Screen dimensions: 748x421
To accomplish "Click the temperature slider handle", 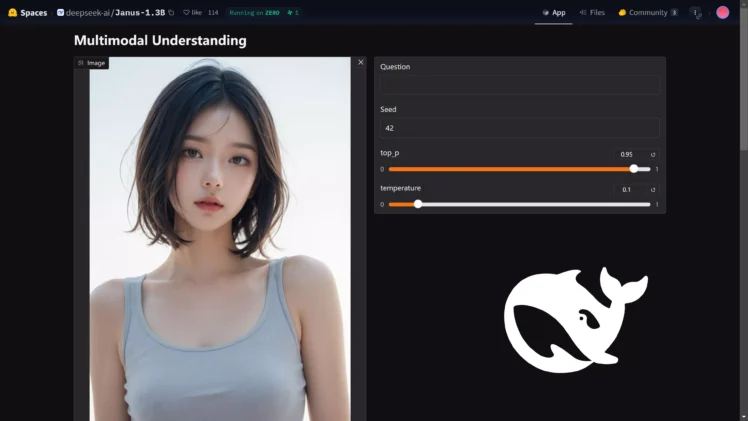I will point(418,204).
